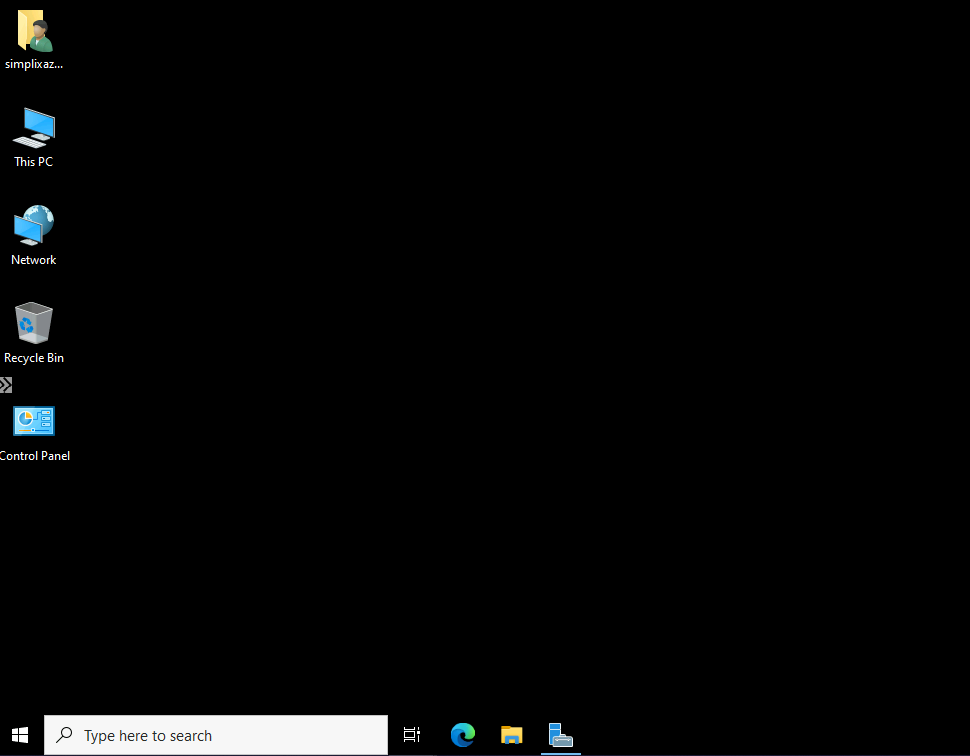Select the Recycle Bin desktop icon

coord(34,324)
